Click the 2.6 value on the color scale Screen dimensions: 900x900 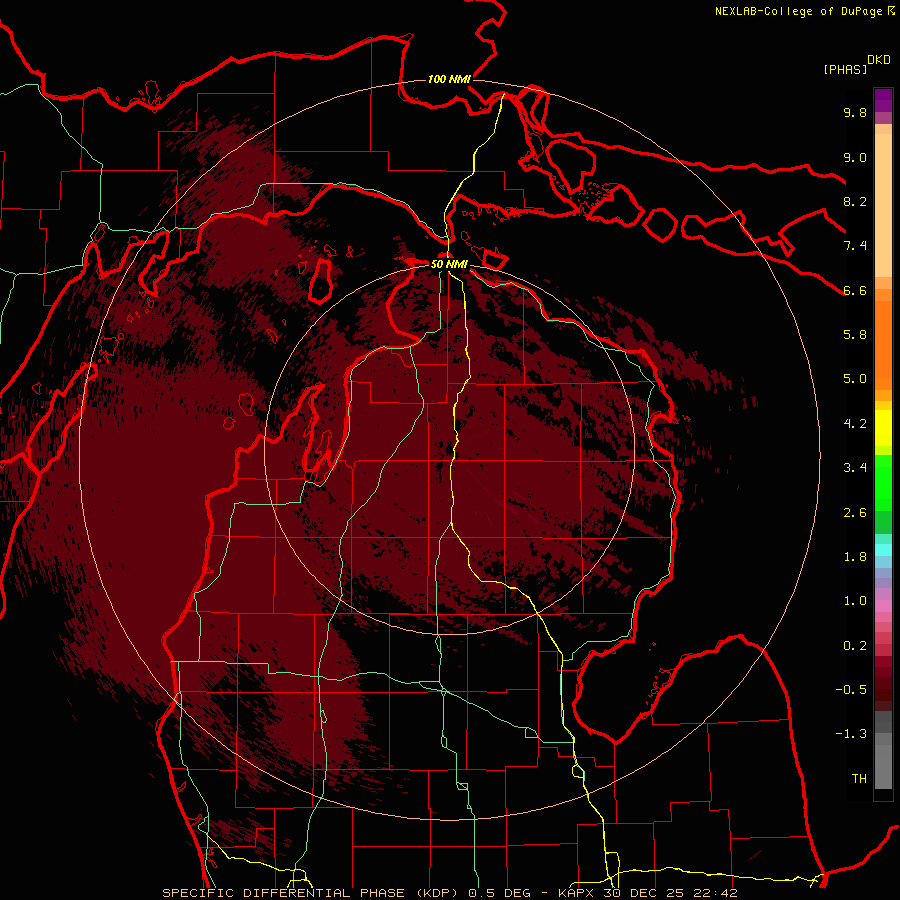coord(855,513)
